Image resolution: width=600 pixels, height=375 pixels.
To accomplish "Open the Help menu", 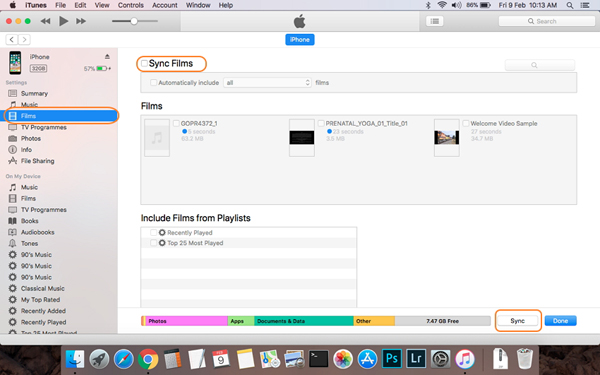I will tap(226, 5).
